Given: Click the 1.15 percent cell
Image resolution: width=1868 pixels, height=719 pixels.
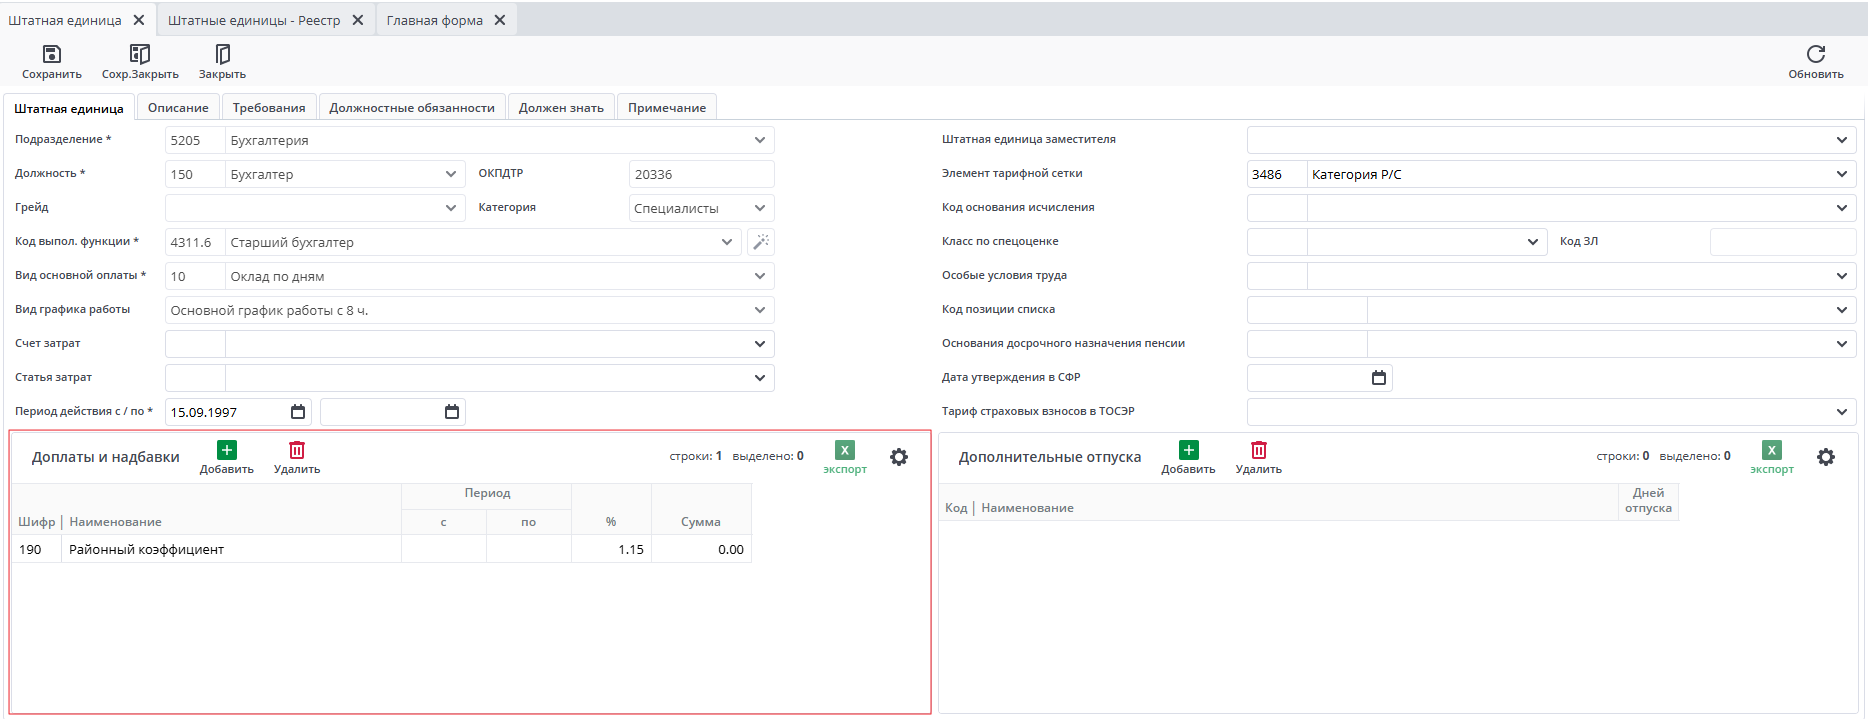Looking at the screenshot, I should pyautogui.click(x=611, y=549).
